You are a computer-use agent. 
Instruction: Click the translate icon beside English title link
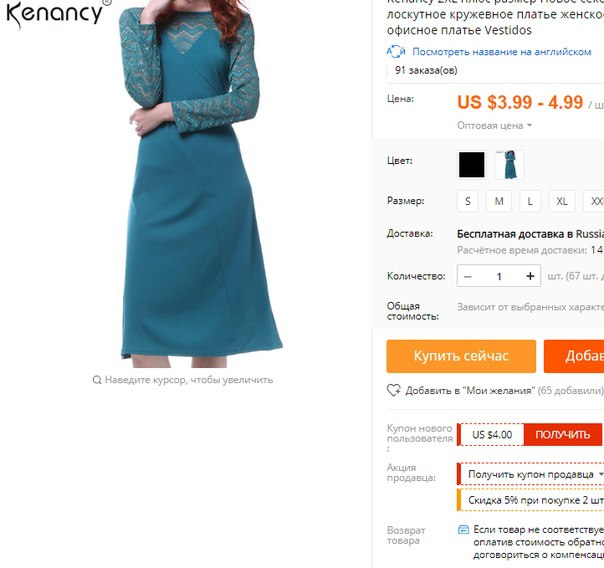396,52
